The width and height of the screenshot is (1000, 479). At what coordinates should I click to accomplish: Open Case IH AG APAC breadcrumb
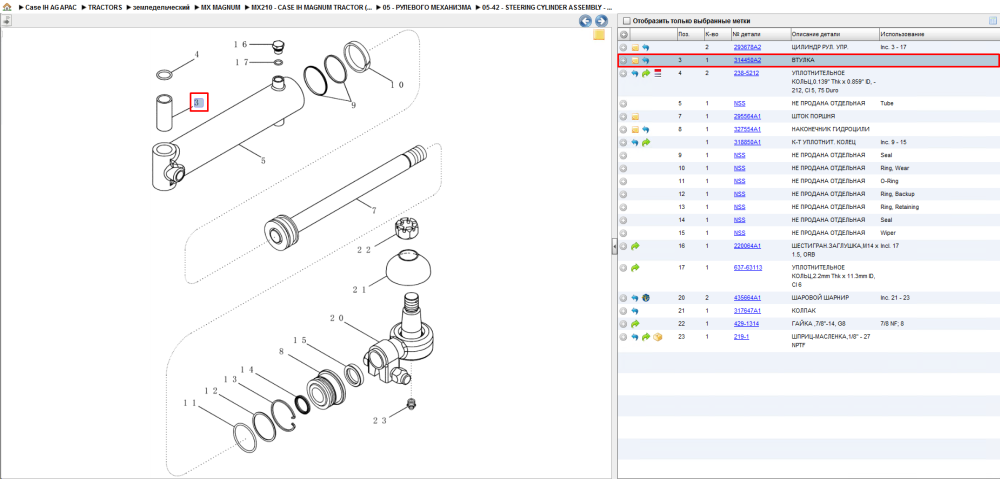pos(50,7)
